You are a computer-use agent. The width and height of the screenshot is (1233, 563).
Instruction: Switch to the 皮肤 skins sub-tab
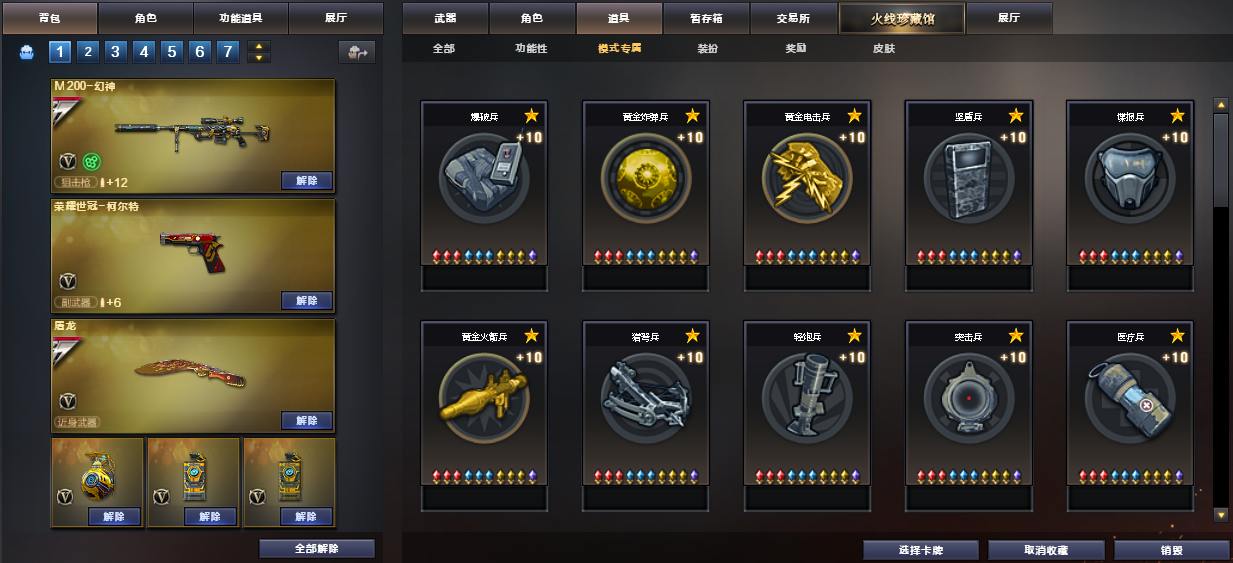point(884,48)
